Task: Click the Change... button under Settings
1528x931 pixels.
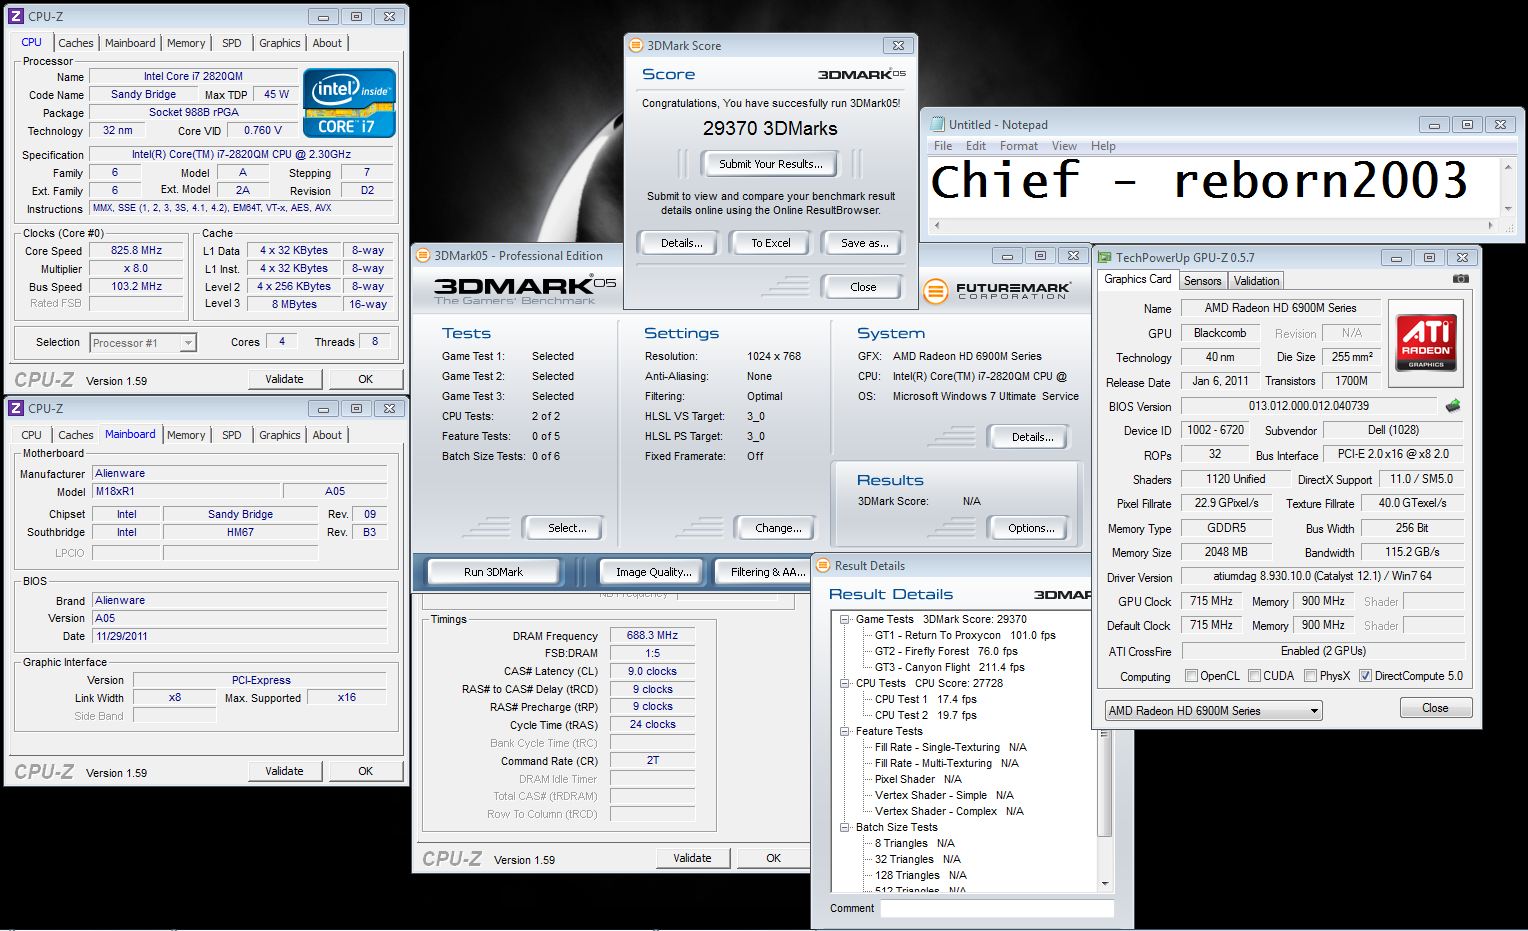Action: (778, 528)
